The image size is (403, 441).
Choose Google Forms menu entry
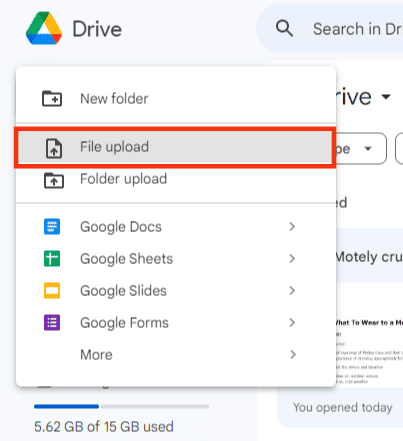pyautogui.click(x=176, y=322)
